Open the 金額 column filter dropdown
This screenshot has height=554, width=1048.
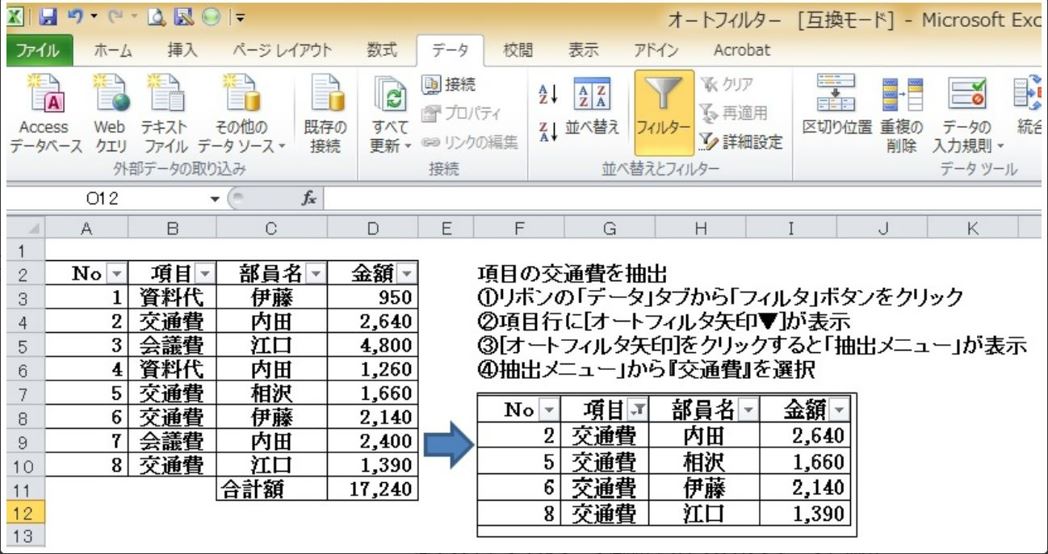coord(407,274)
